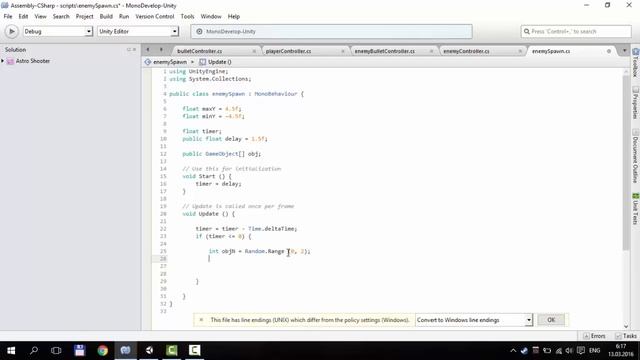Navigate back with the left arrow icon

148,50
